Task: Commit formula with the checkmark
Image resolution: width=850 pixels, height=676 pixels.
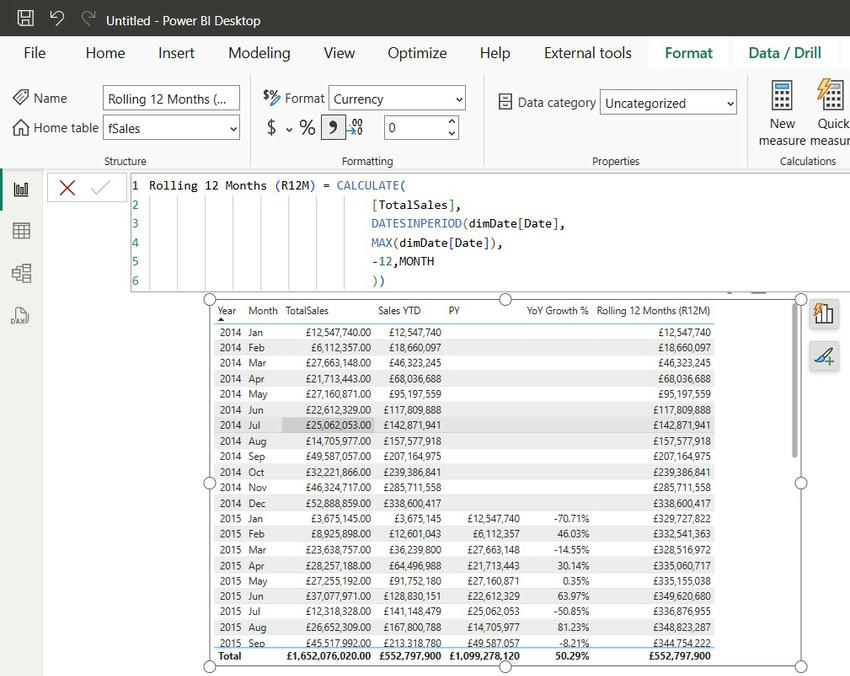Action: click(100, 188)
